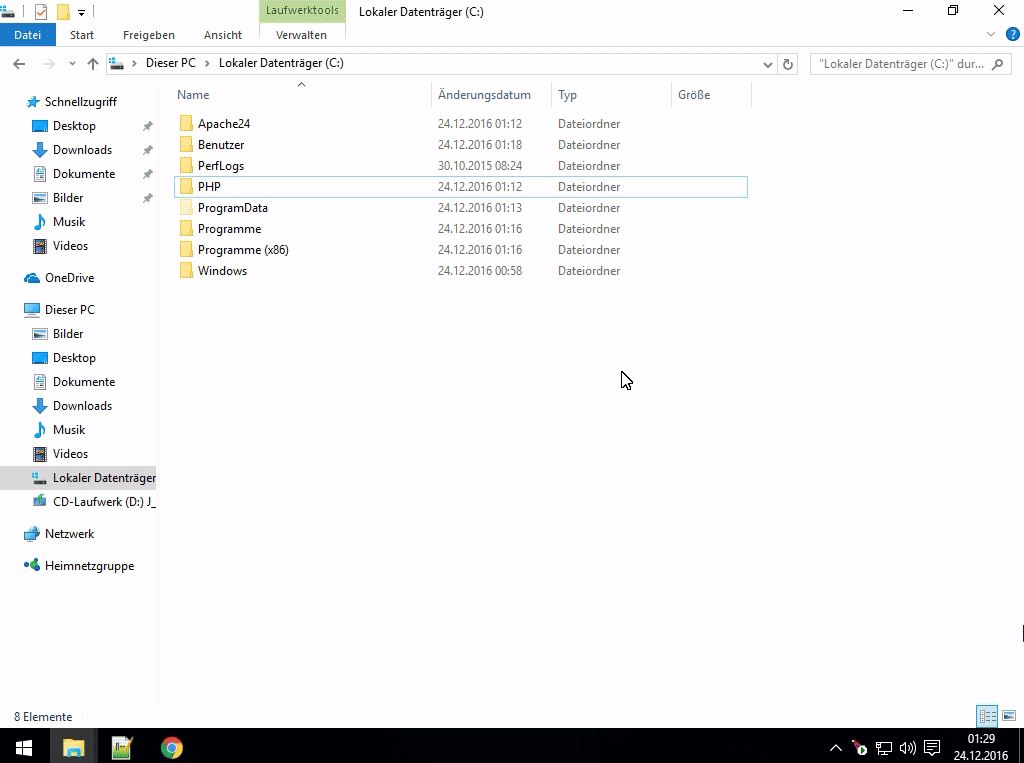The height and width of the screenshot is (763, 1024).
Task: Refresh the current folder view
Action: (x=788, y=64)
